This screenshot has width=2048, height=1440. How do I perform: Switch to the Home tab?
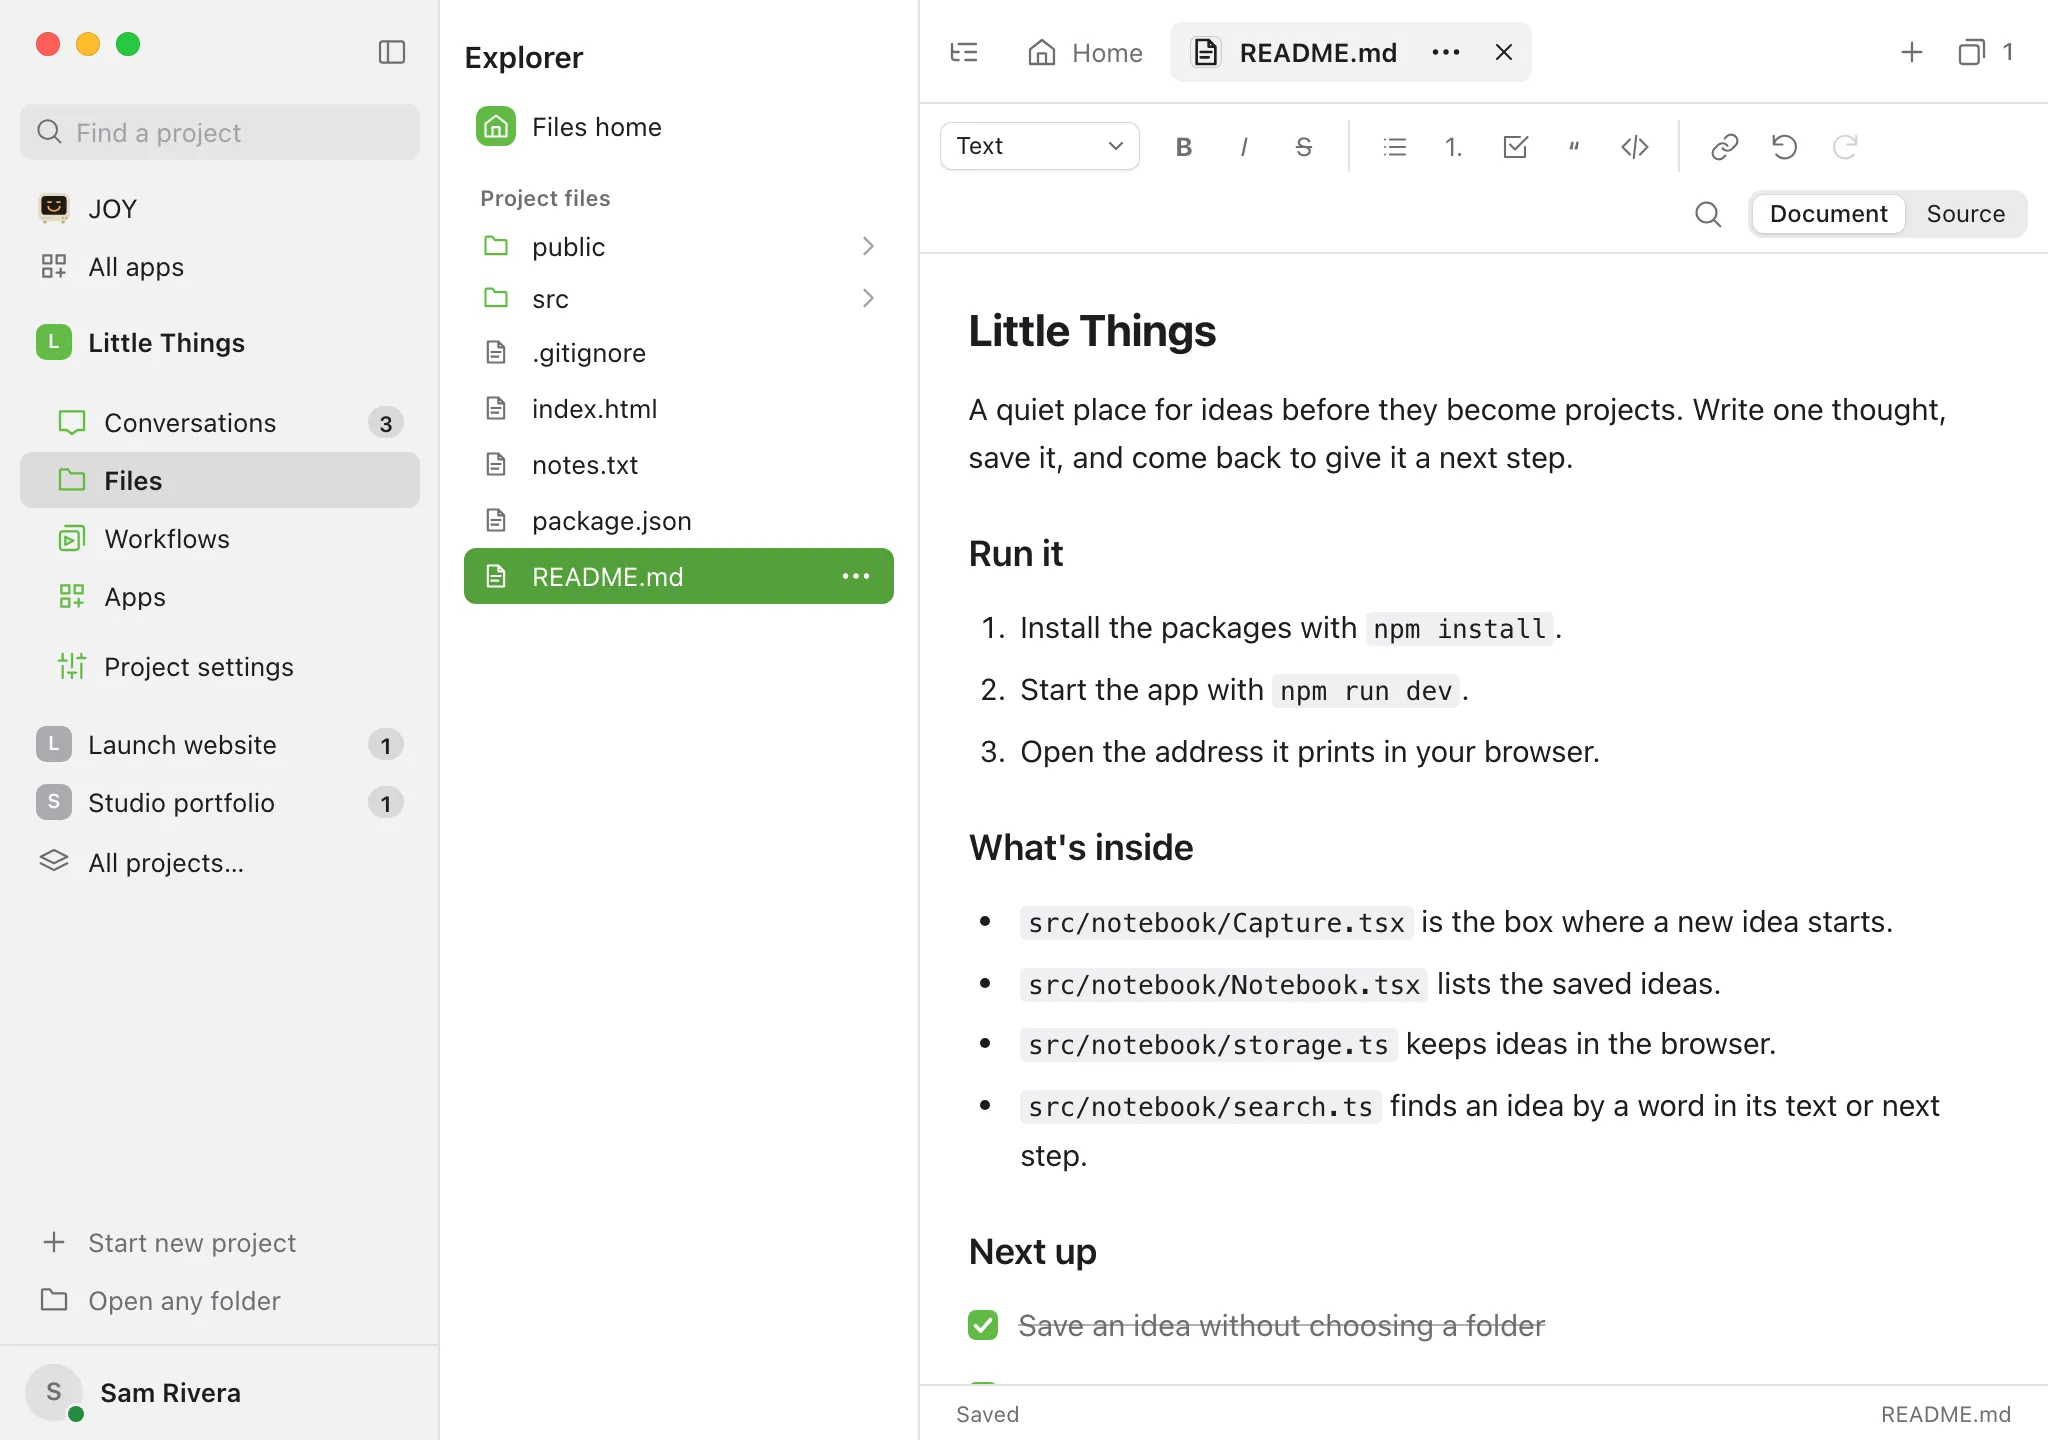click(x=1085, y=52)
